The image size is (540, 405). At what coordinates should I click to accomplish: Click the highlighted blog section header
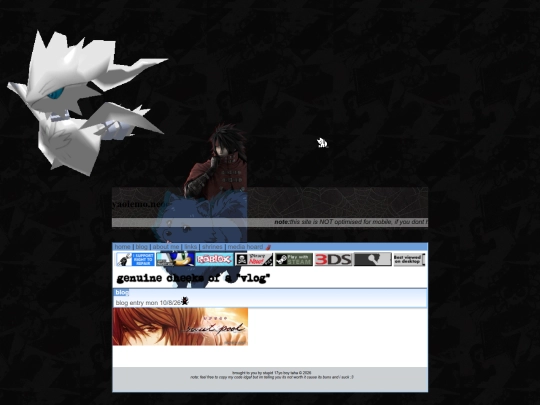pyautogui.click(x=121, y=292)
